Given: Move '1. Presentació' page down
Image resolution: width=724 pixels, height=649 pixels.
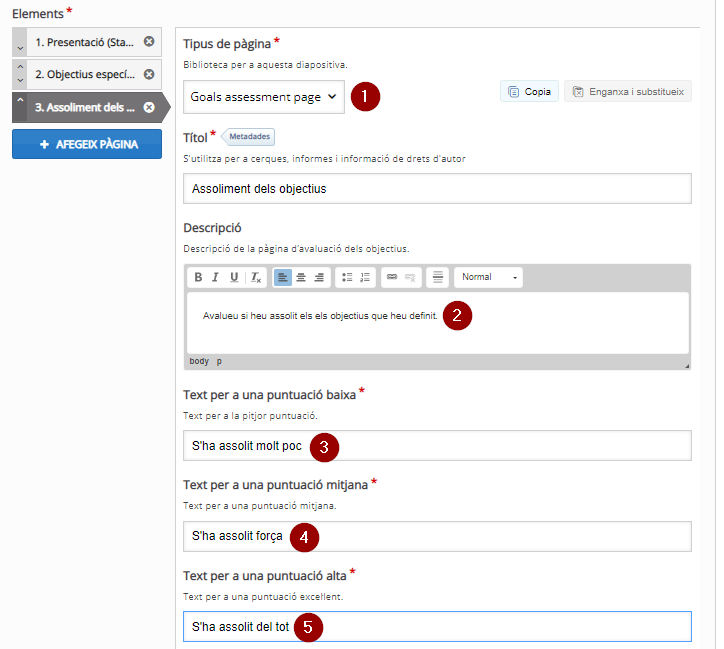Looking at the screenshot, I should [20, 48].
